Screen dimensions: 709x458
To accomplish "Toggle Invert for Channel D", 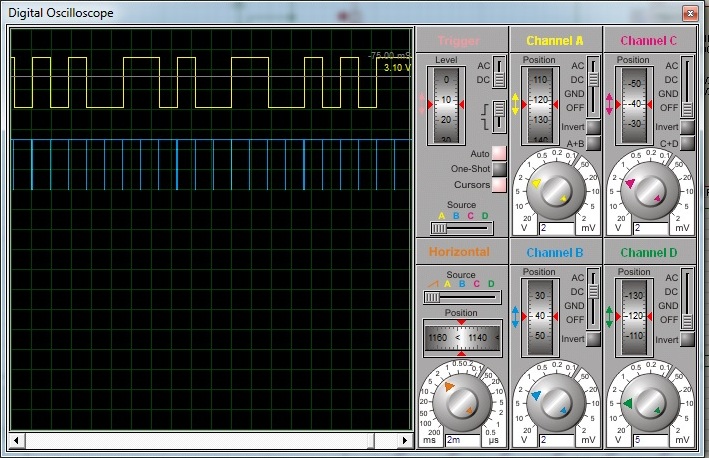I will [687, 339].
